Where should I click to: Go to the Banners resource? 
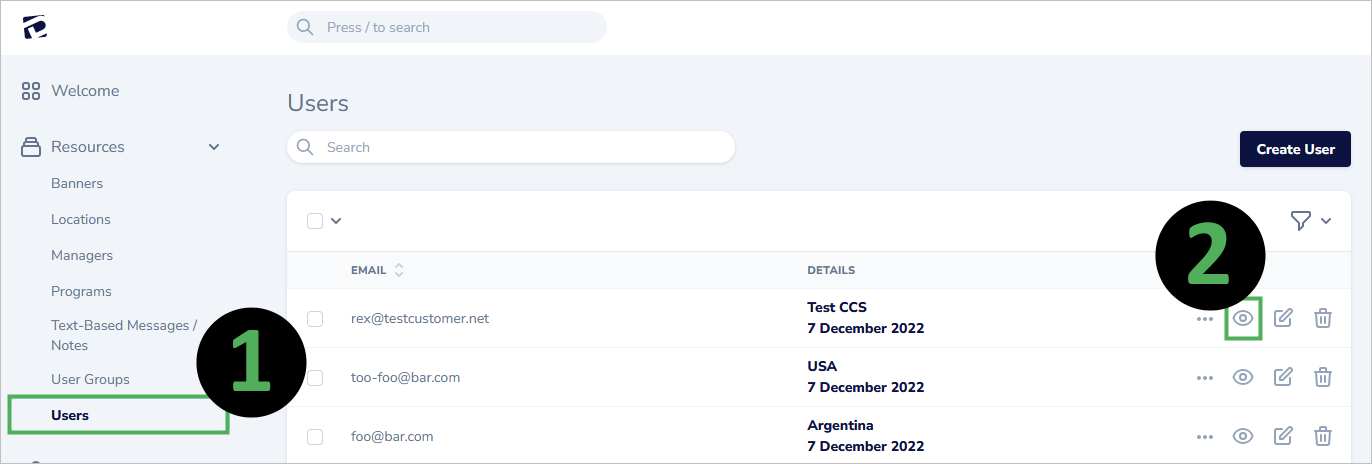point(77,183)
